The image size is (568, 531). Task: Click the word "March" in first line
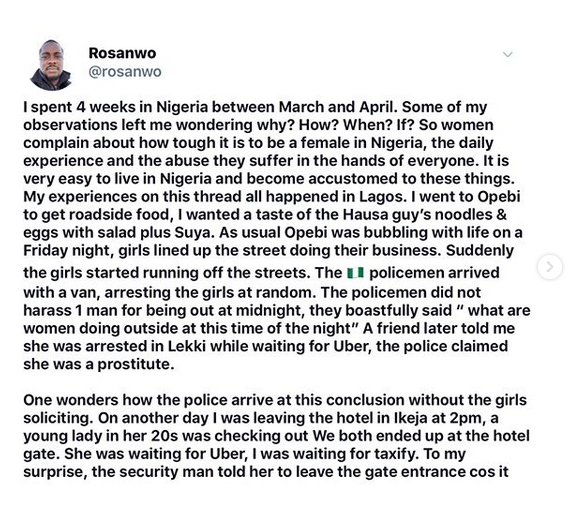[301, 107]
